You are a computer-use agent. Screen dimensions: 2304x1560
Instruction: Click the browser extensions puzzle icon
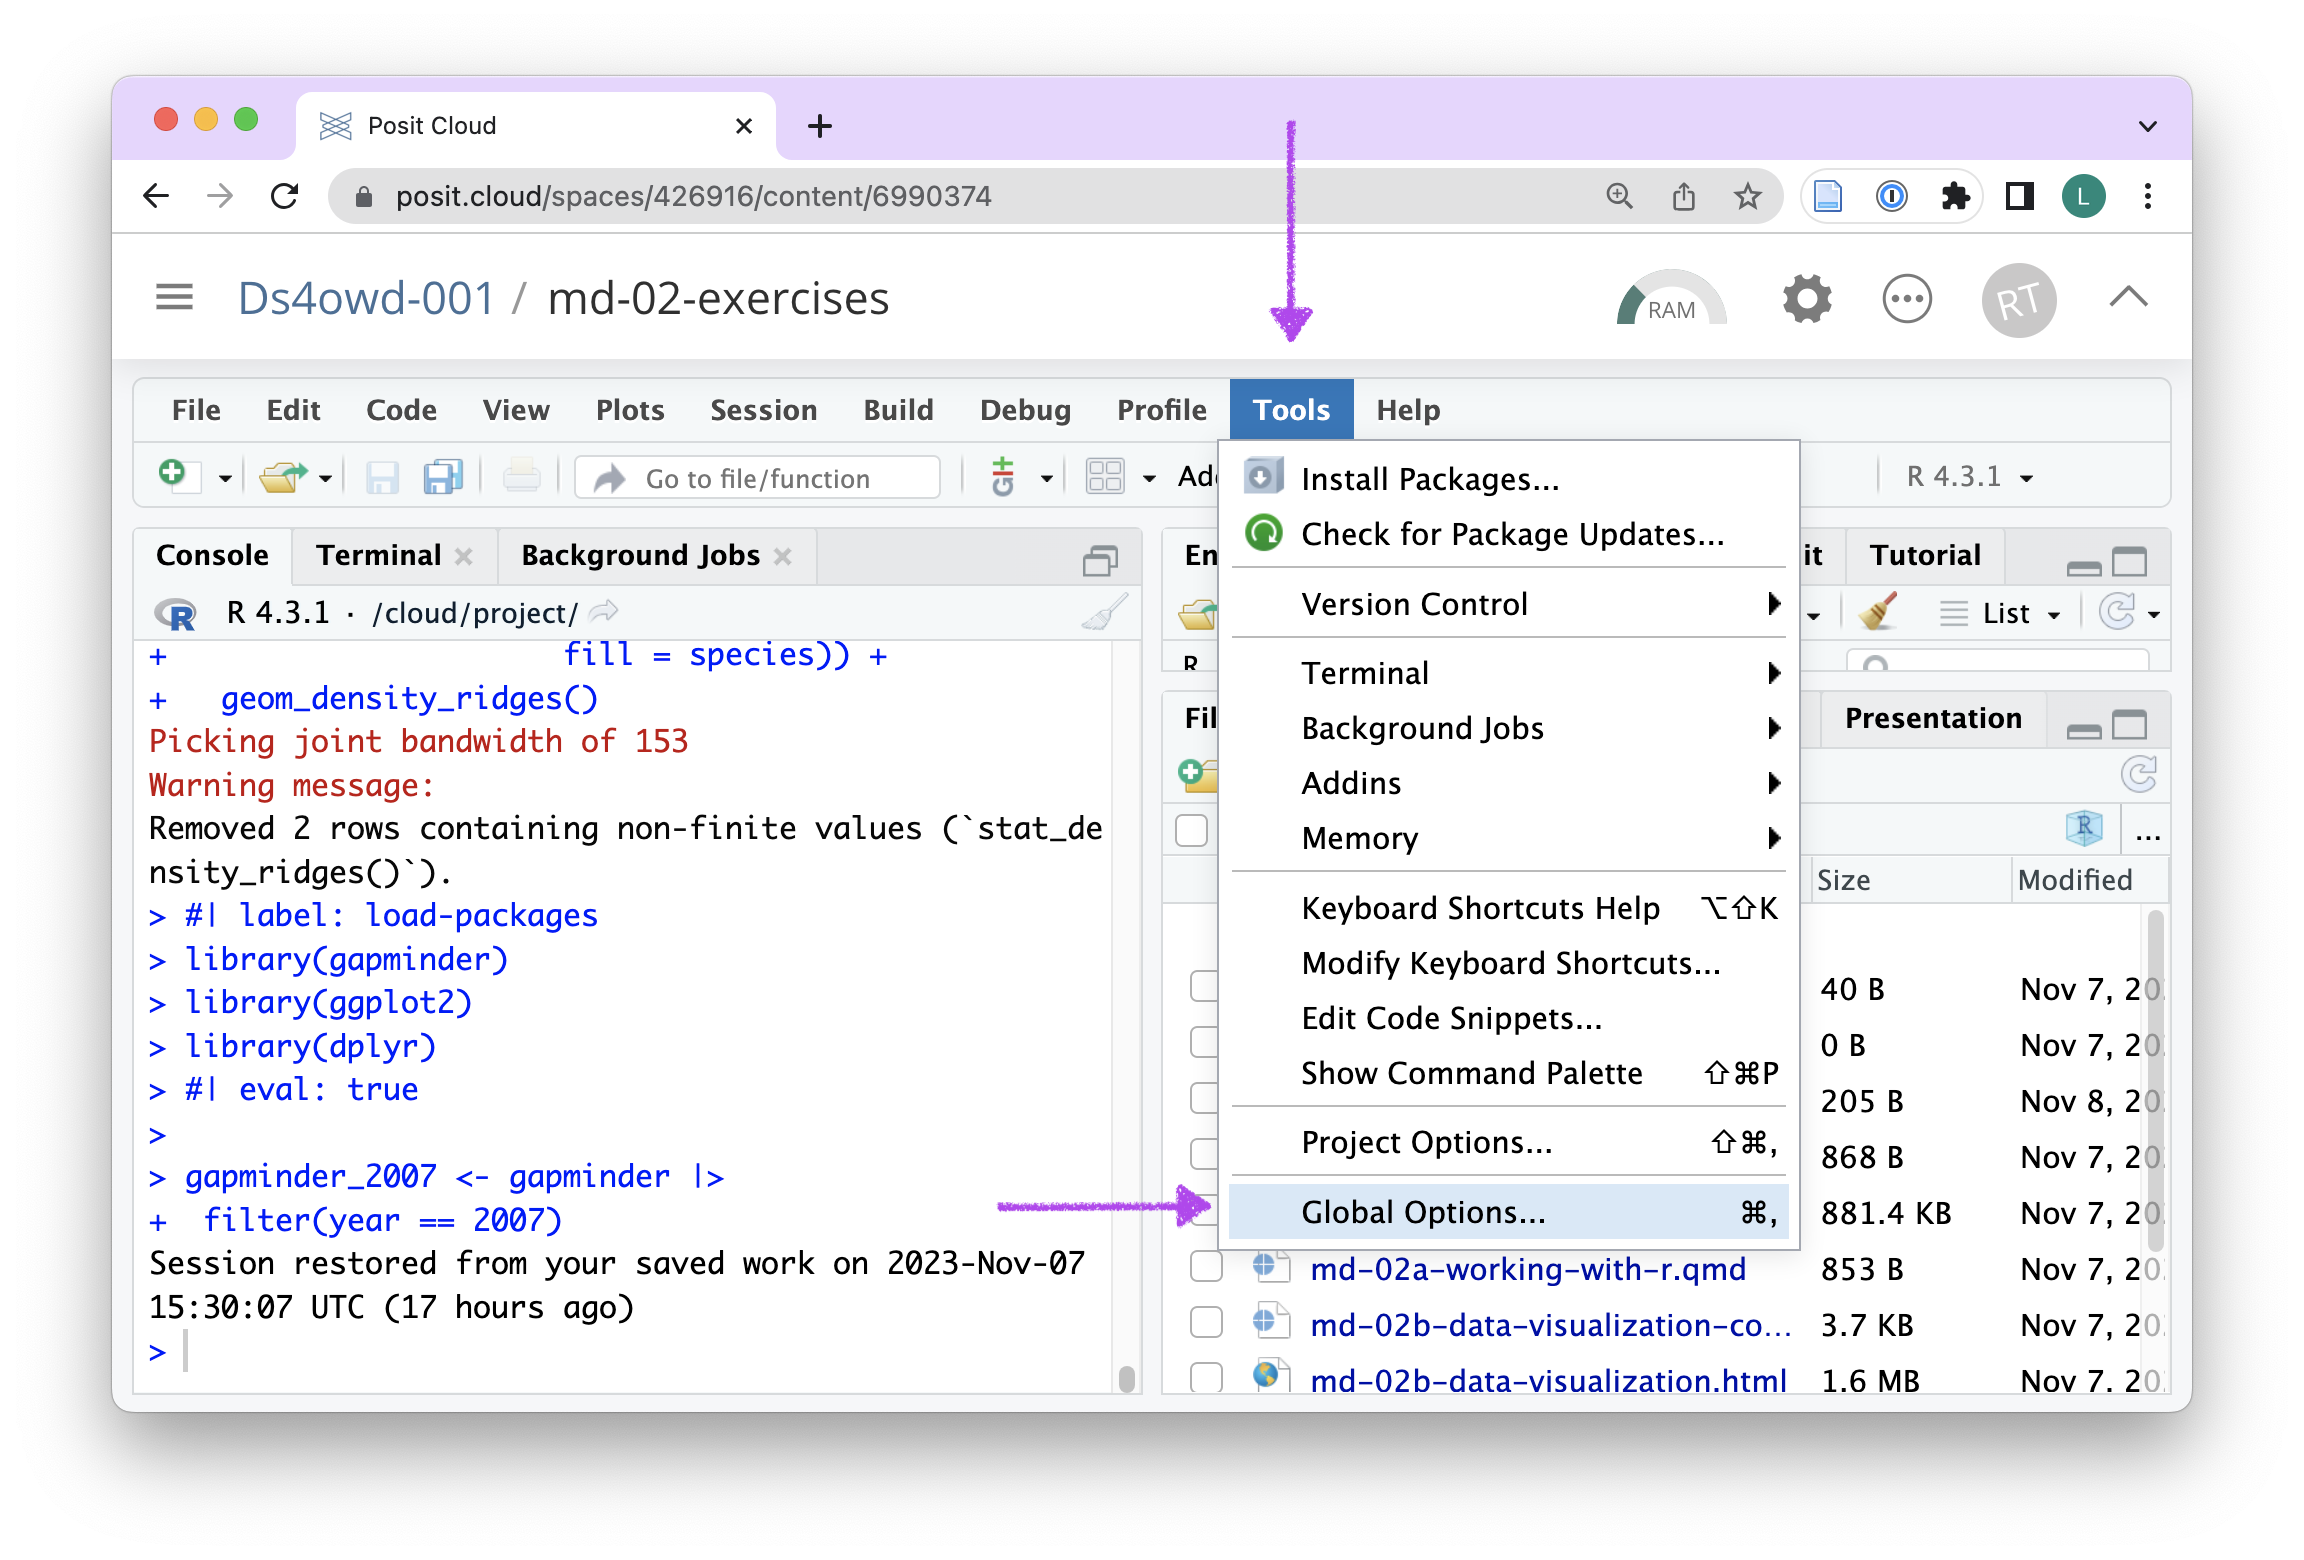[x=1955, y=196]
